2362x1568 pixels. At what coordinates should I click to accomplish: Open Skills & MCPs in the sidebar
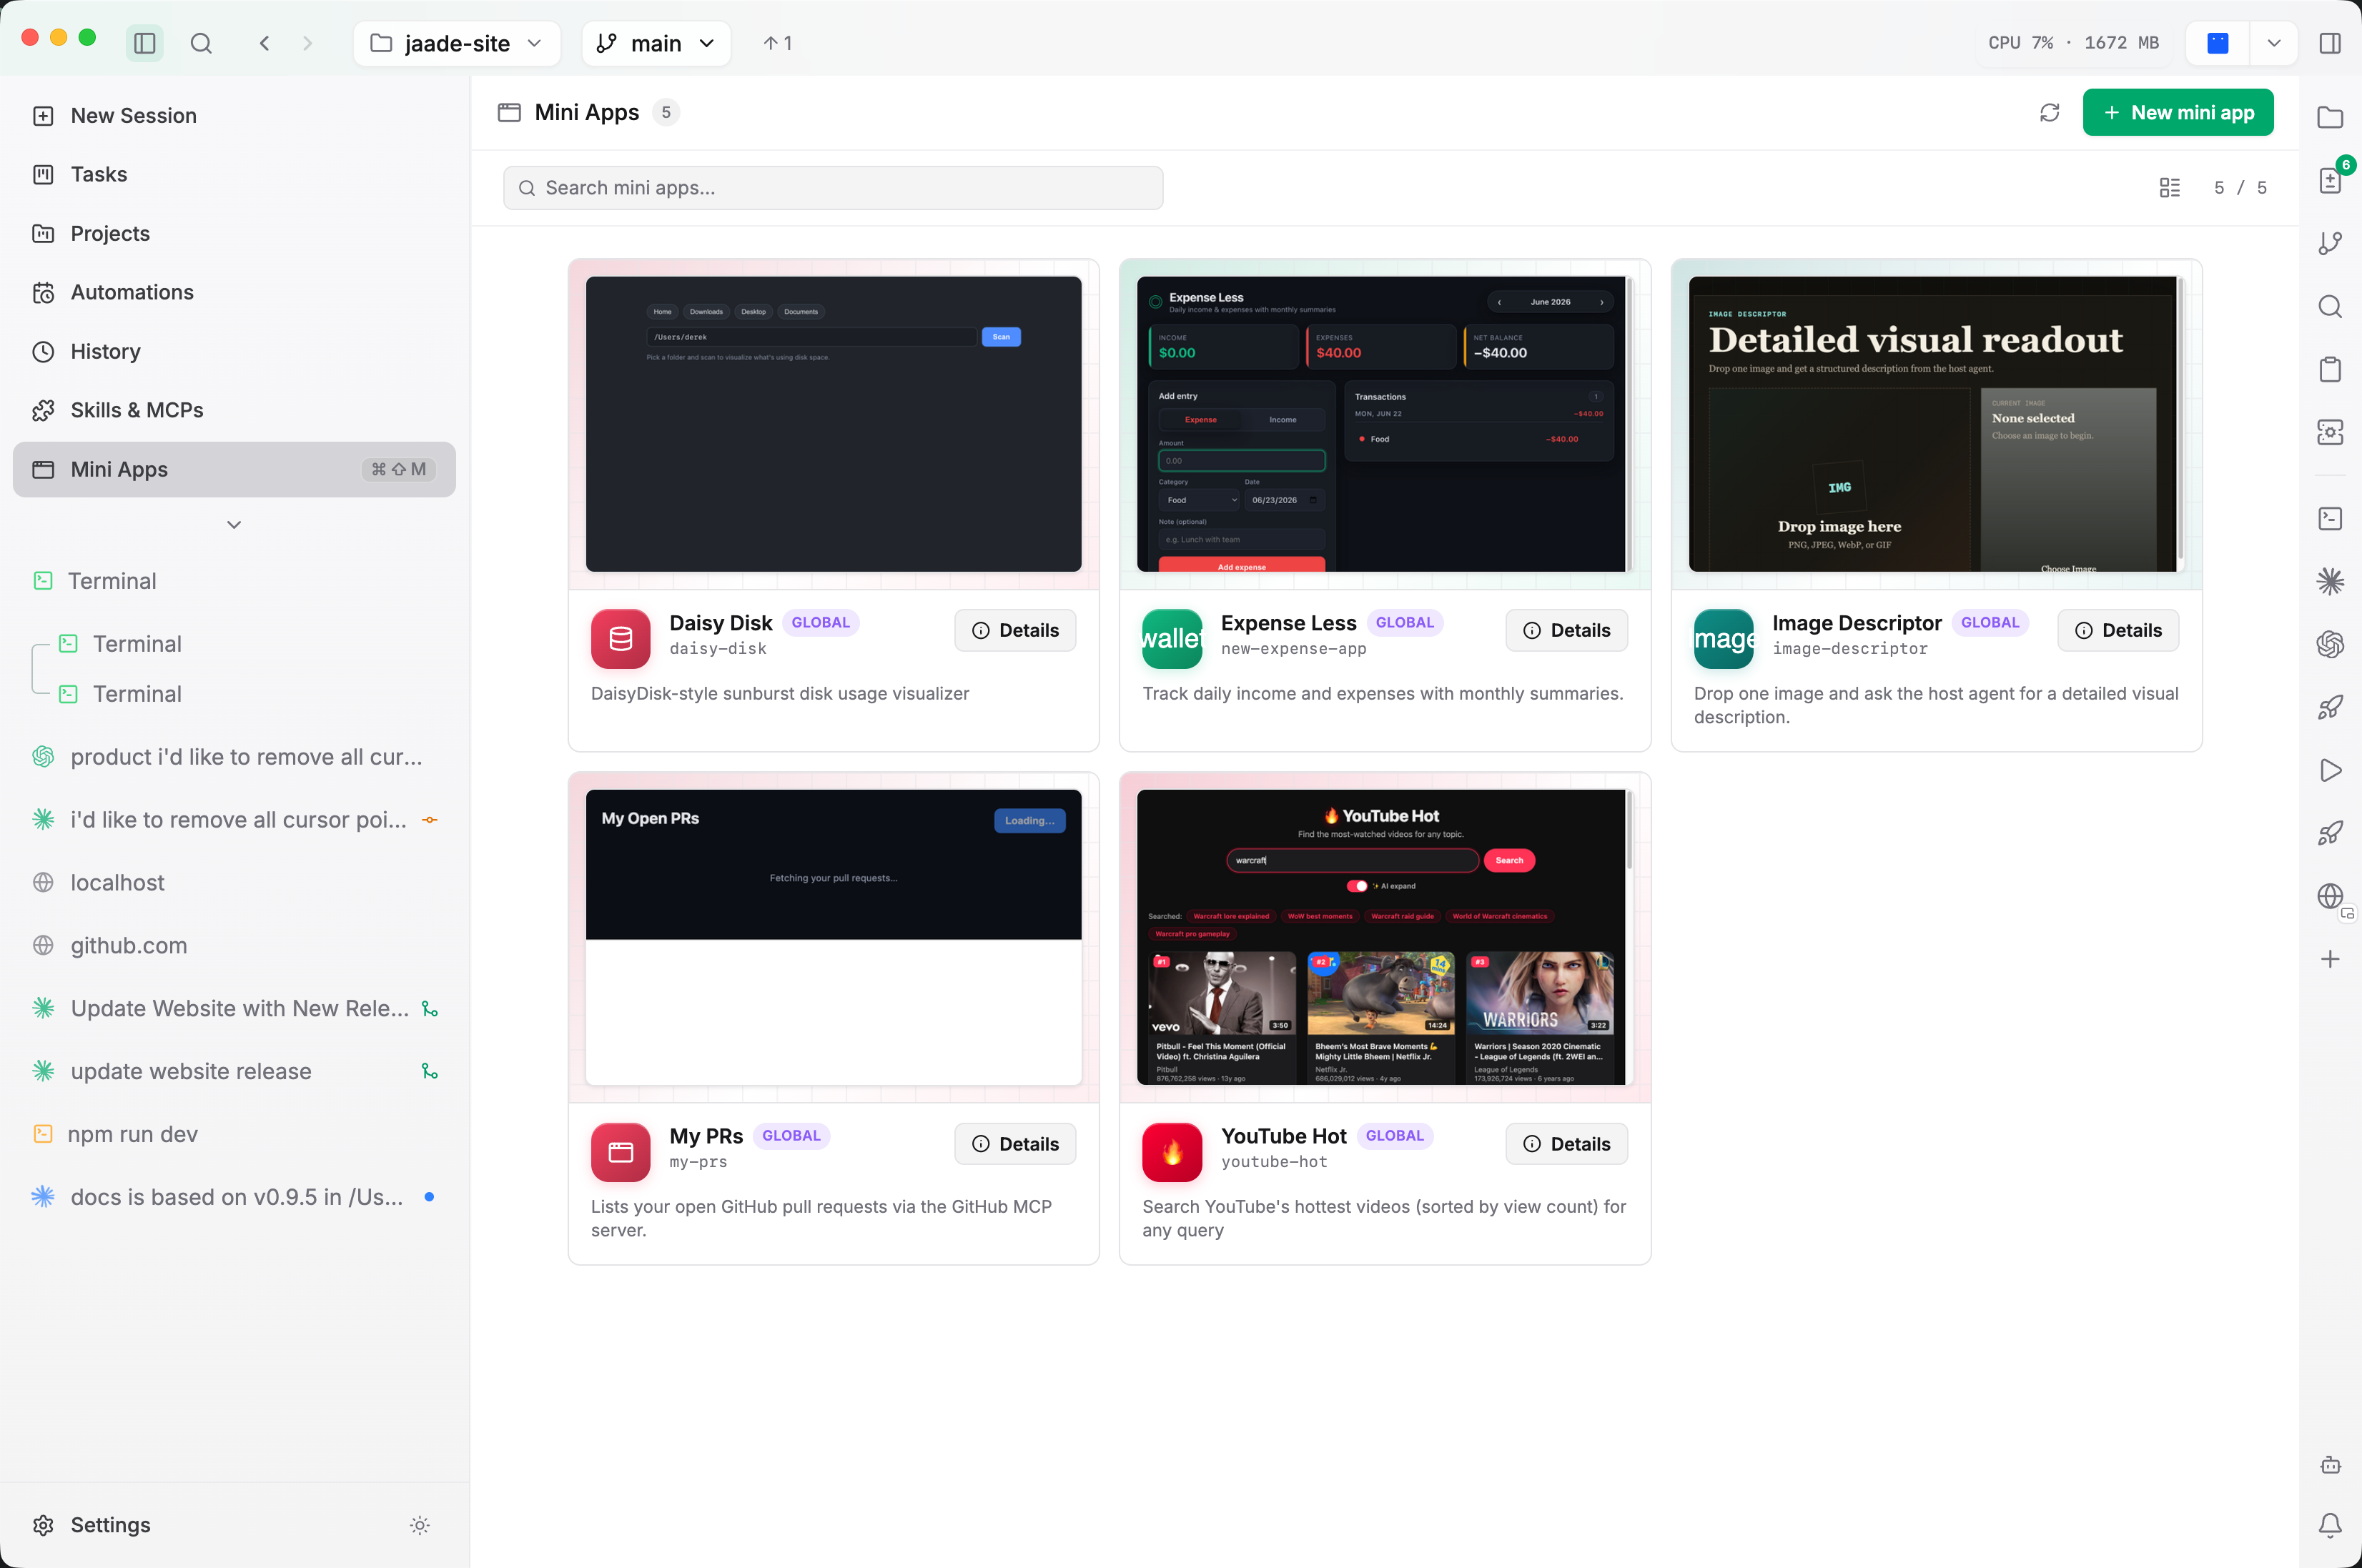coord(234,410)
